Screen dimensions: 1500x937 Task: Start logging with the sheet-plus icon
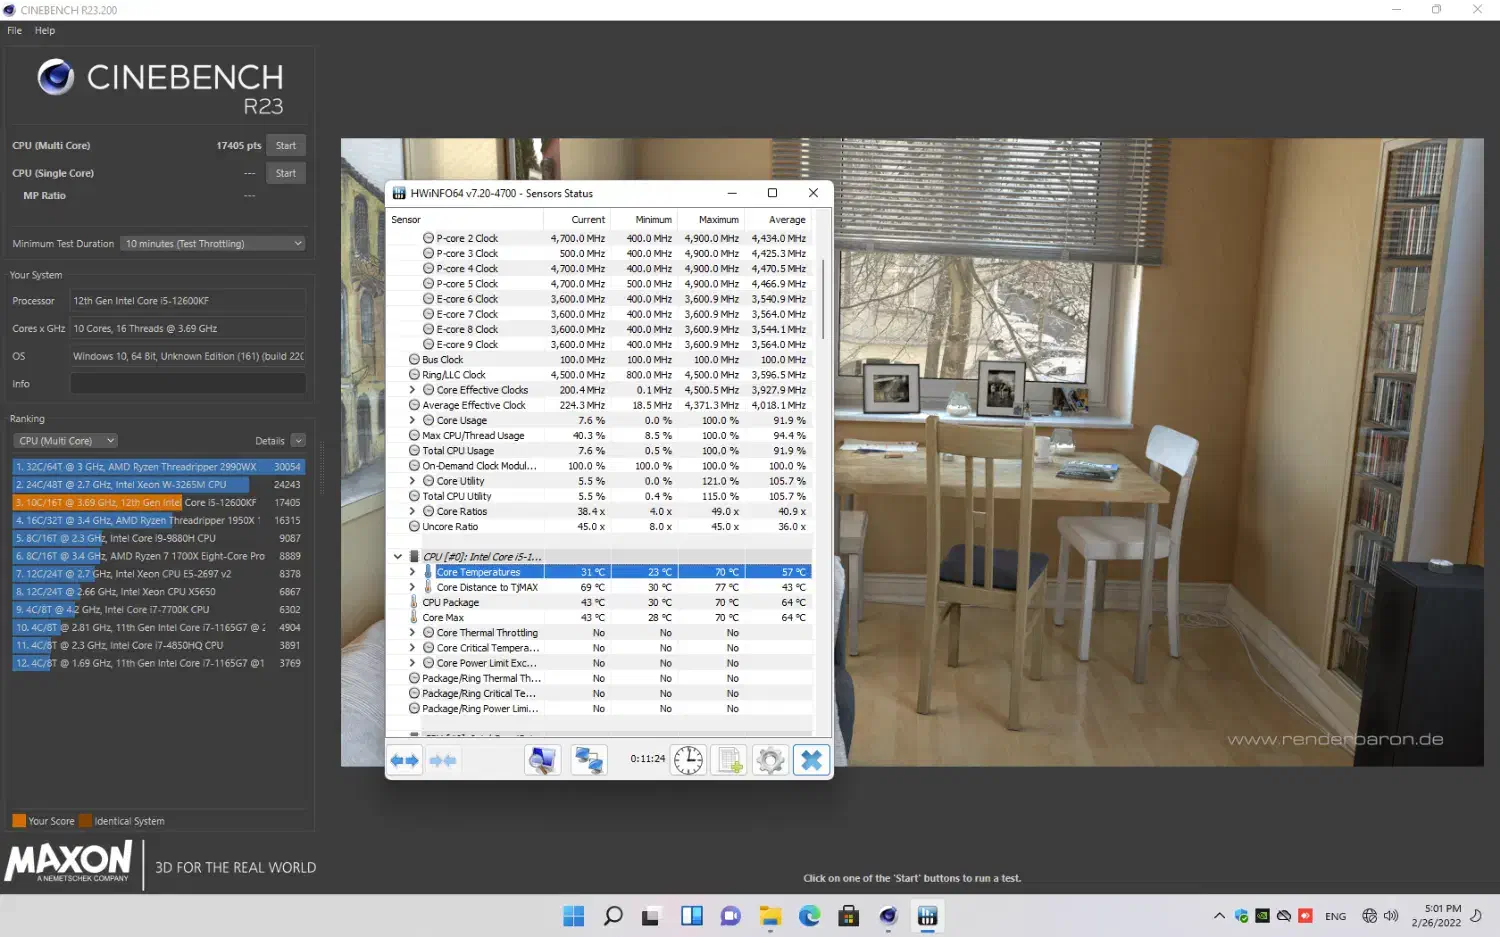tap(730, 761)
